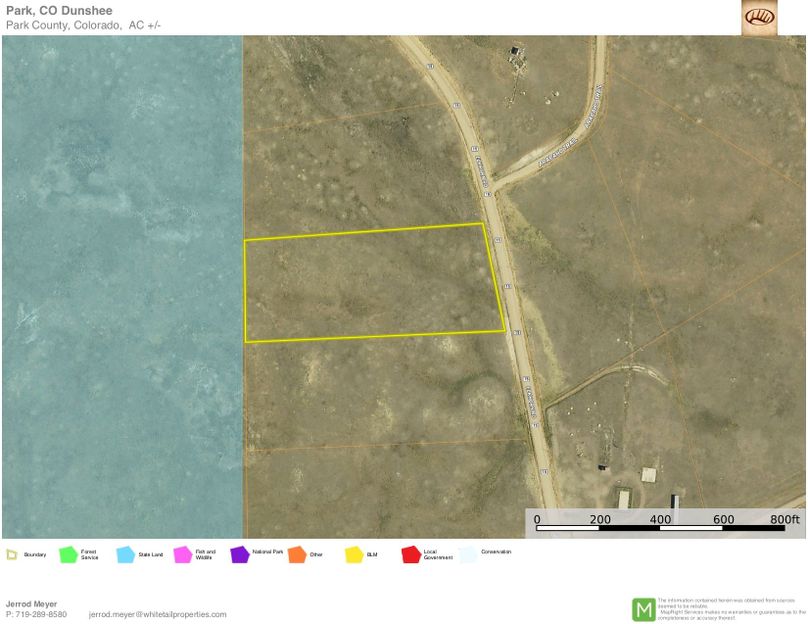Select the orange Other legend swatch
Viewport: 808px width, 624px height.
(297, 554)
